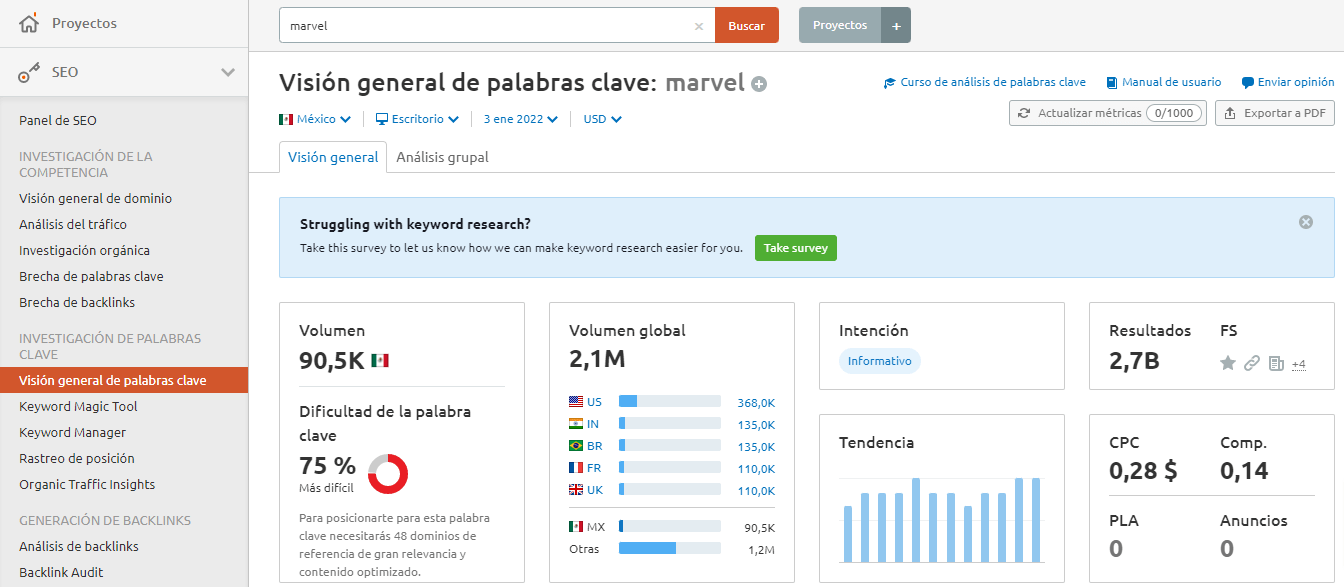
Task: Open the Proyectos home icon
Action: coord(29,23)
